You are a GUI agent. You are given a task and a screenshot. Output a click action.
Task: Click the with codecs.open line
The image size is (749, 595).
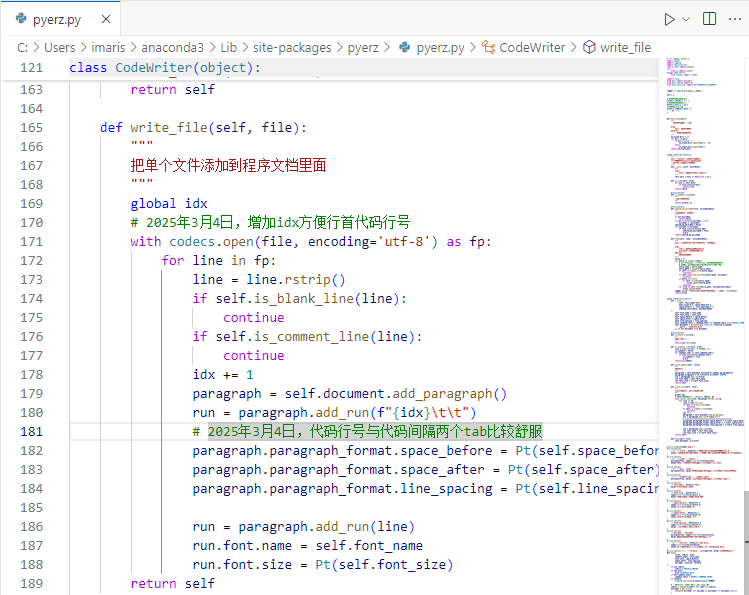click(x=310, y=242)
